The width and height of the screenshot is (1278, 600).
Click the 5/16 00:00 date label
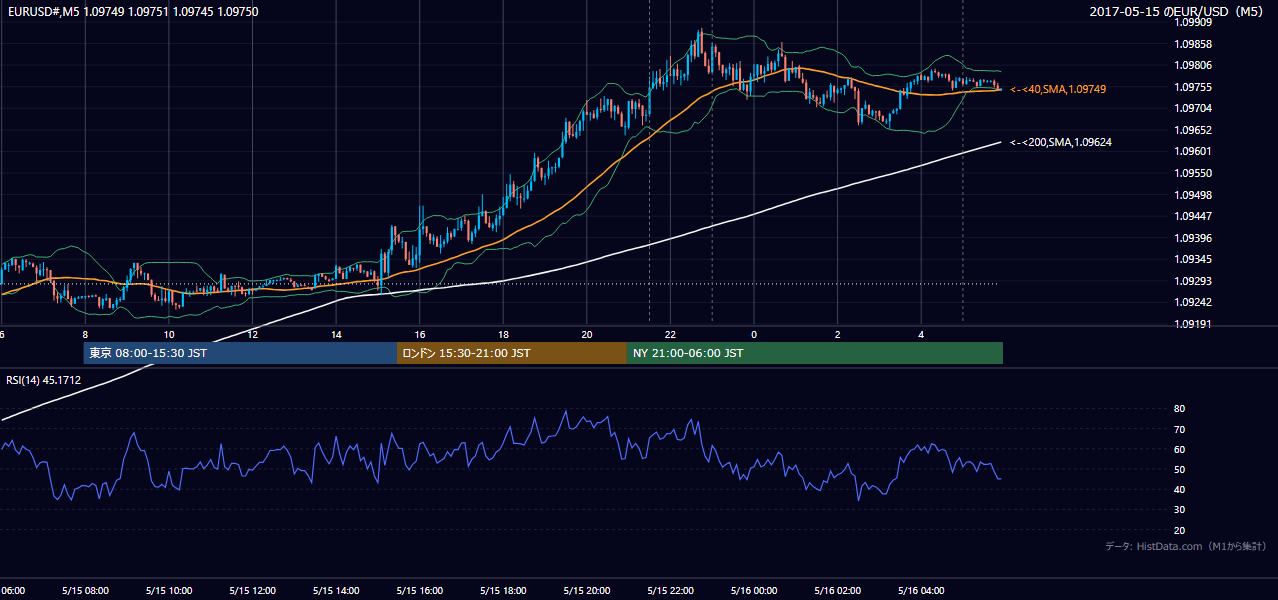[754, 591]
